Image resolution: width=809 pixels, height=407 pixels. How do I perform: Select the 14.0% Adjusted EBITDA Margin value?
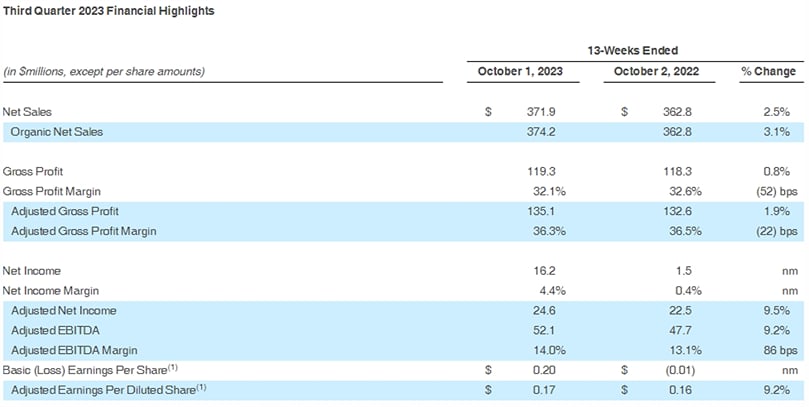[x=549, y=351]
